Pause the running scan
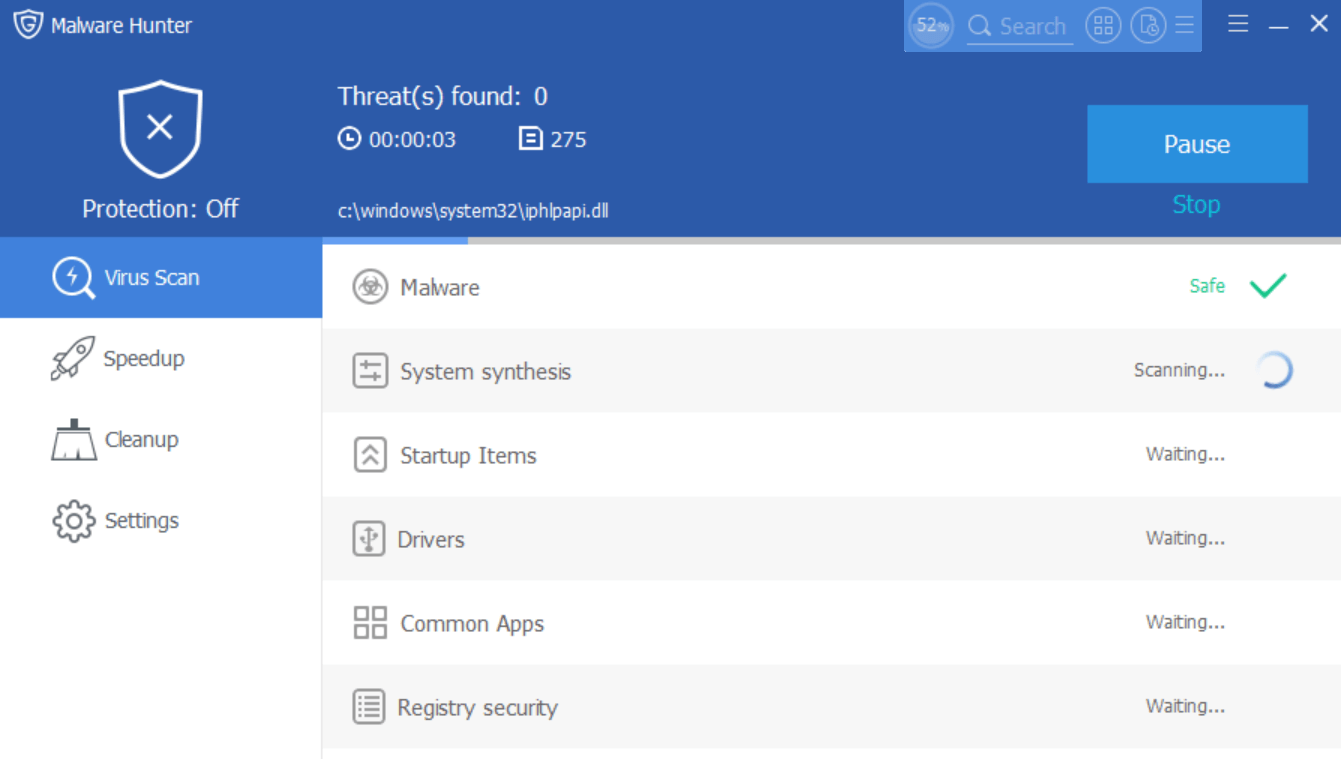 pos(1197,144)
